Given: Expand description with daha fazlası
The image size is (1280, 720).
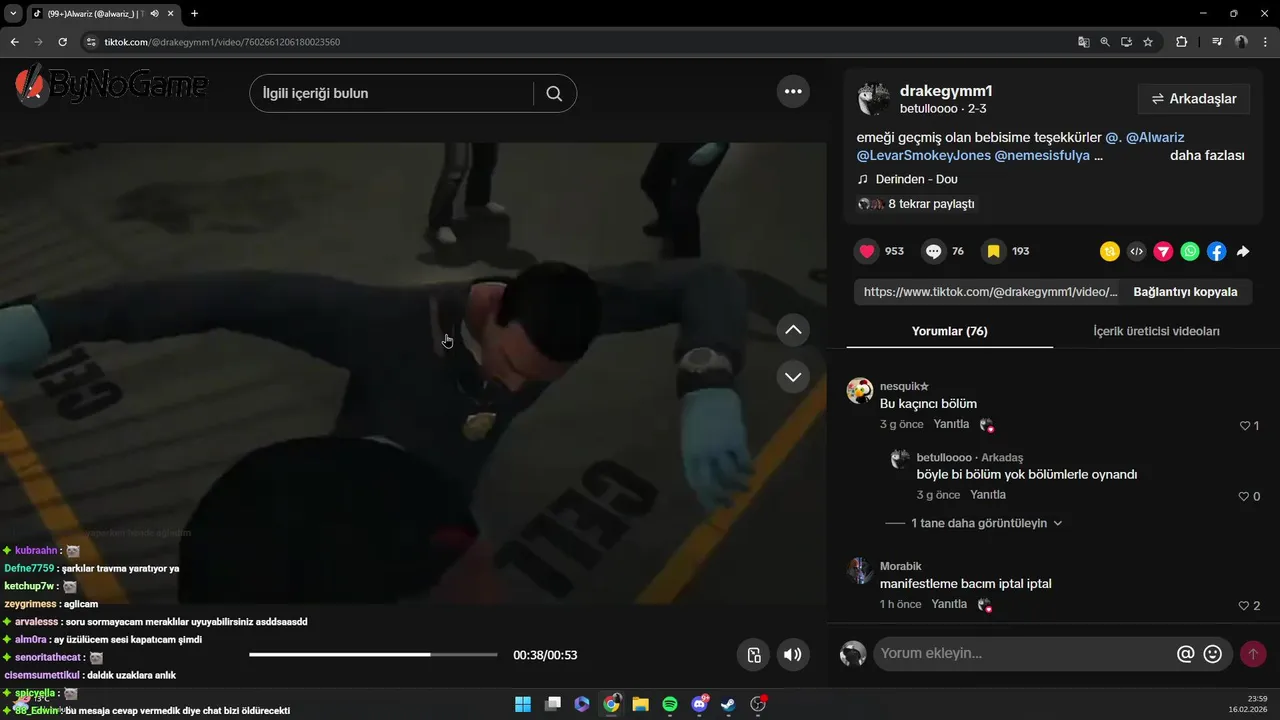Looking at the screenshot, I should [1207, 156].
